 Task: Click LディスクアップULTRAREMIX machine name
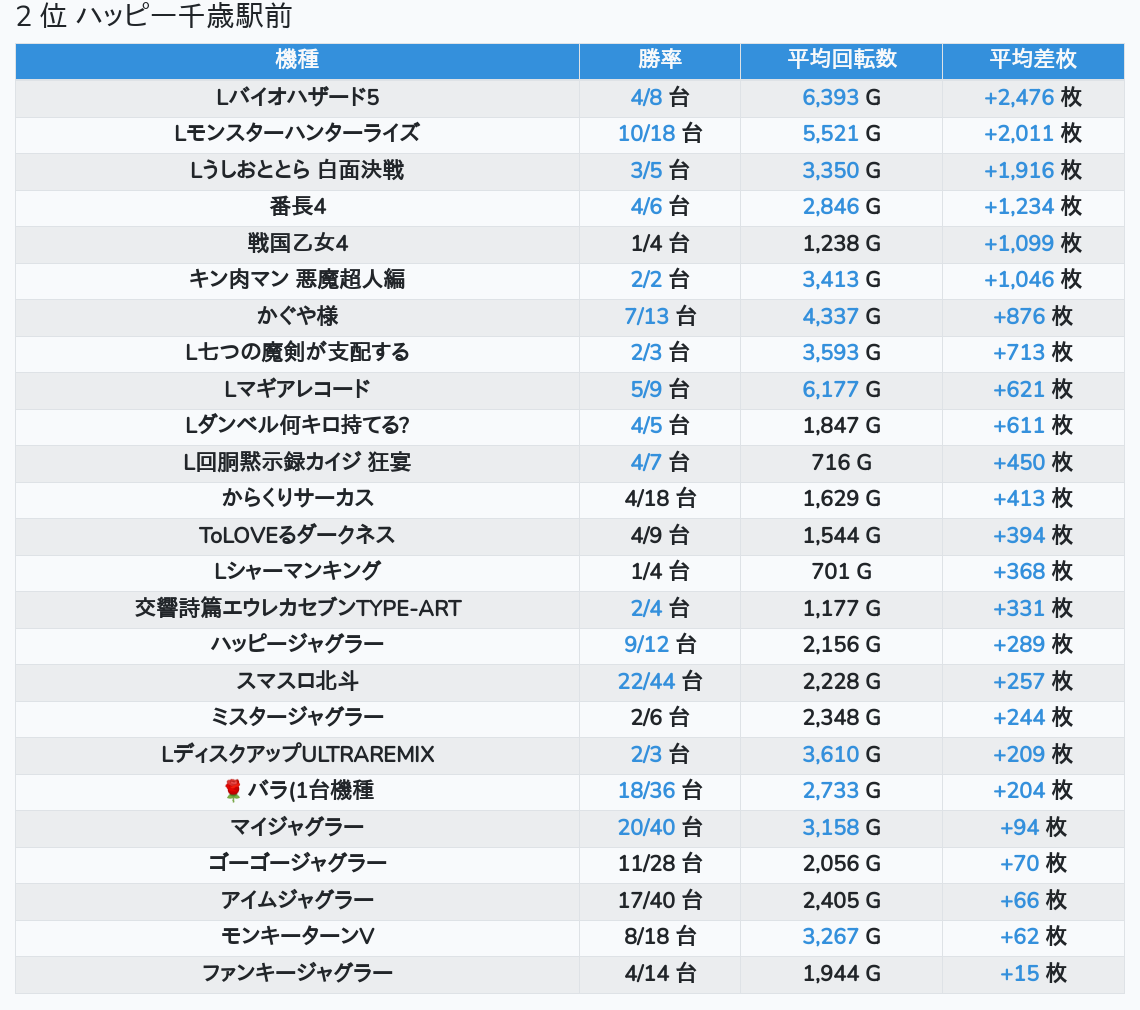(x=297, y=754)
